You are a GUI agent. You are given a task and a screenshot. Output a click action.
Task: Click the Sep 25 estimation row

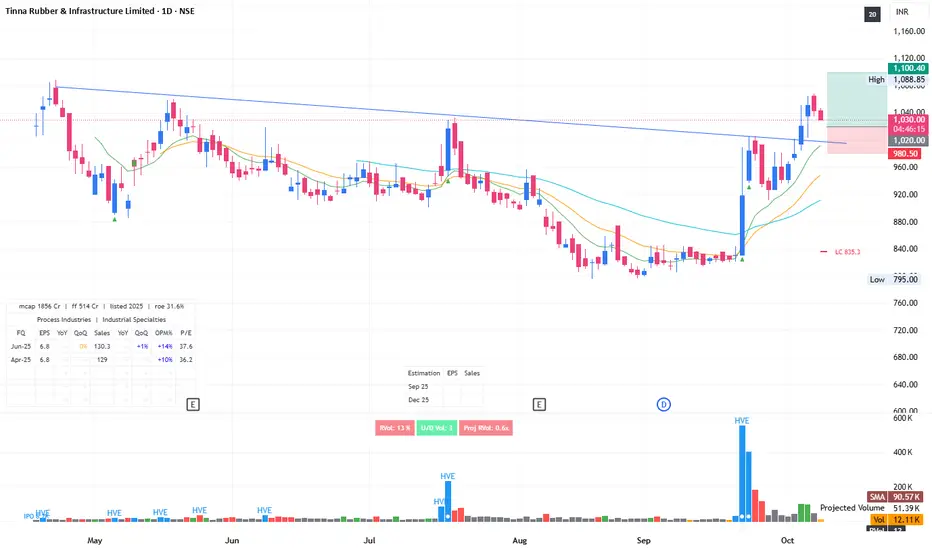tap(418, 386)
